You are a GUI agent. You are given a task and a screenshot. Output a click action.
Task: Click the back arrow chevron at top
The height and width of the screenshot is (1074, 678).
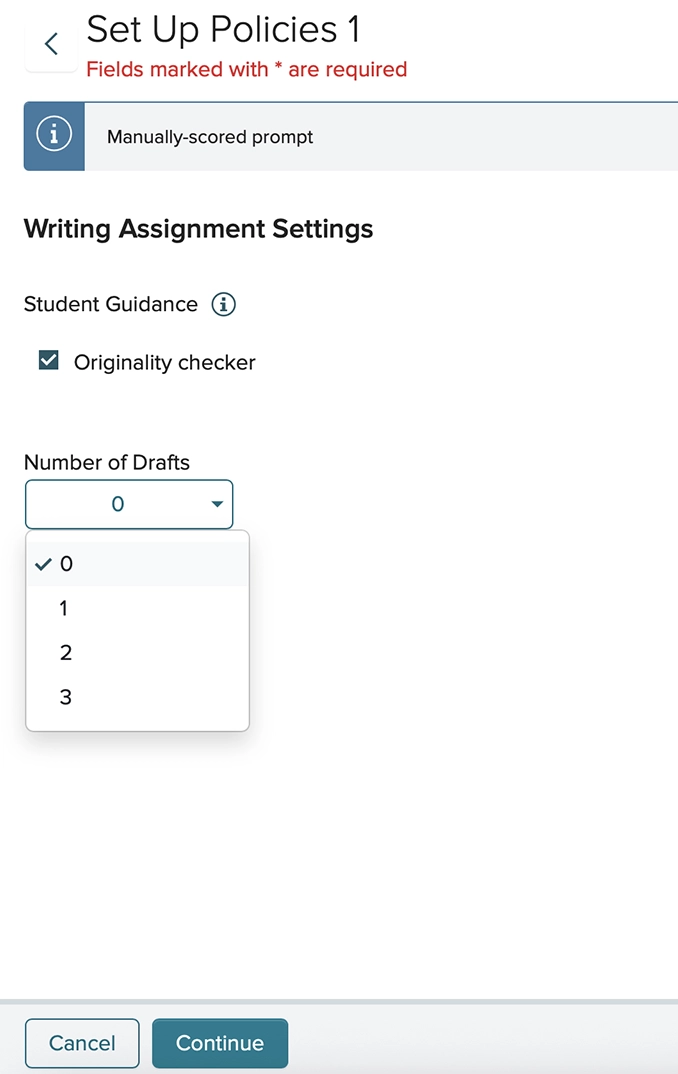click(50, 43)
